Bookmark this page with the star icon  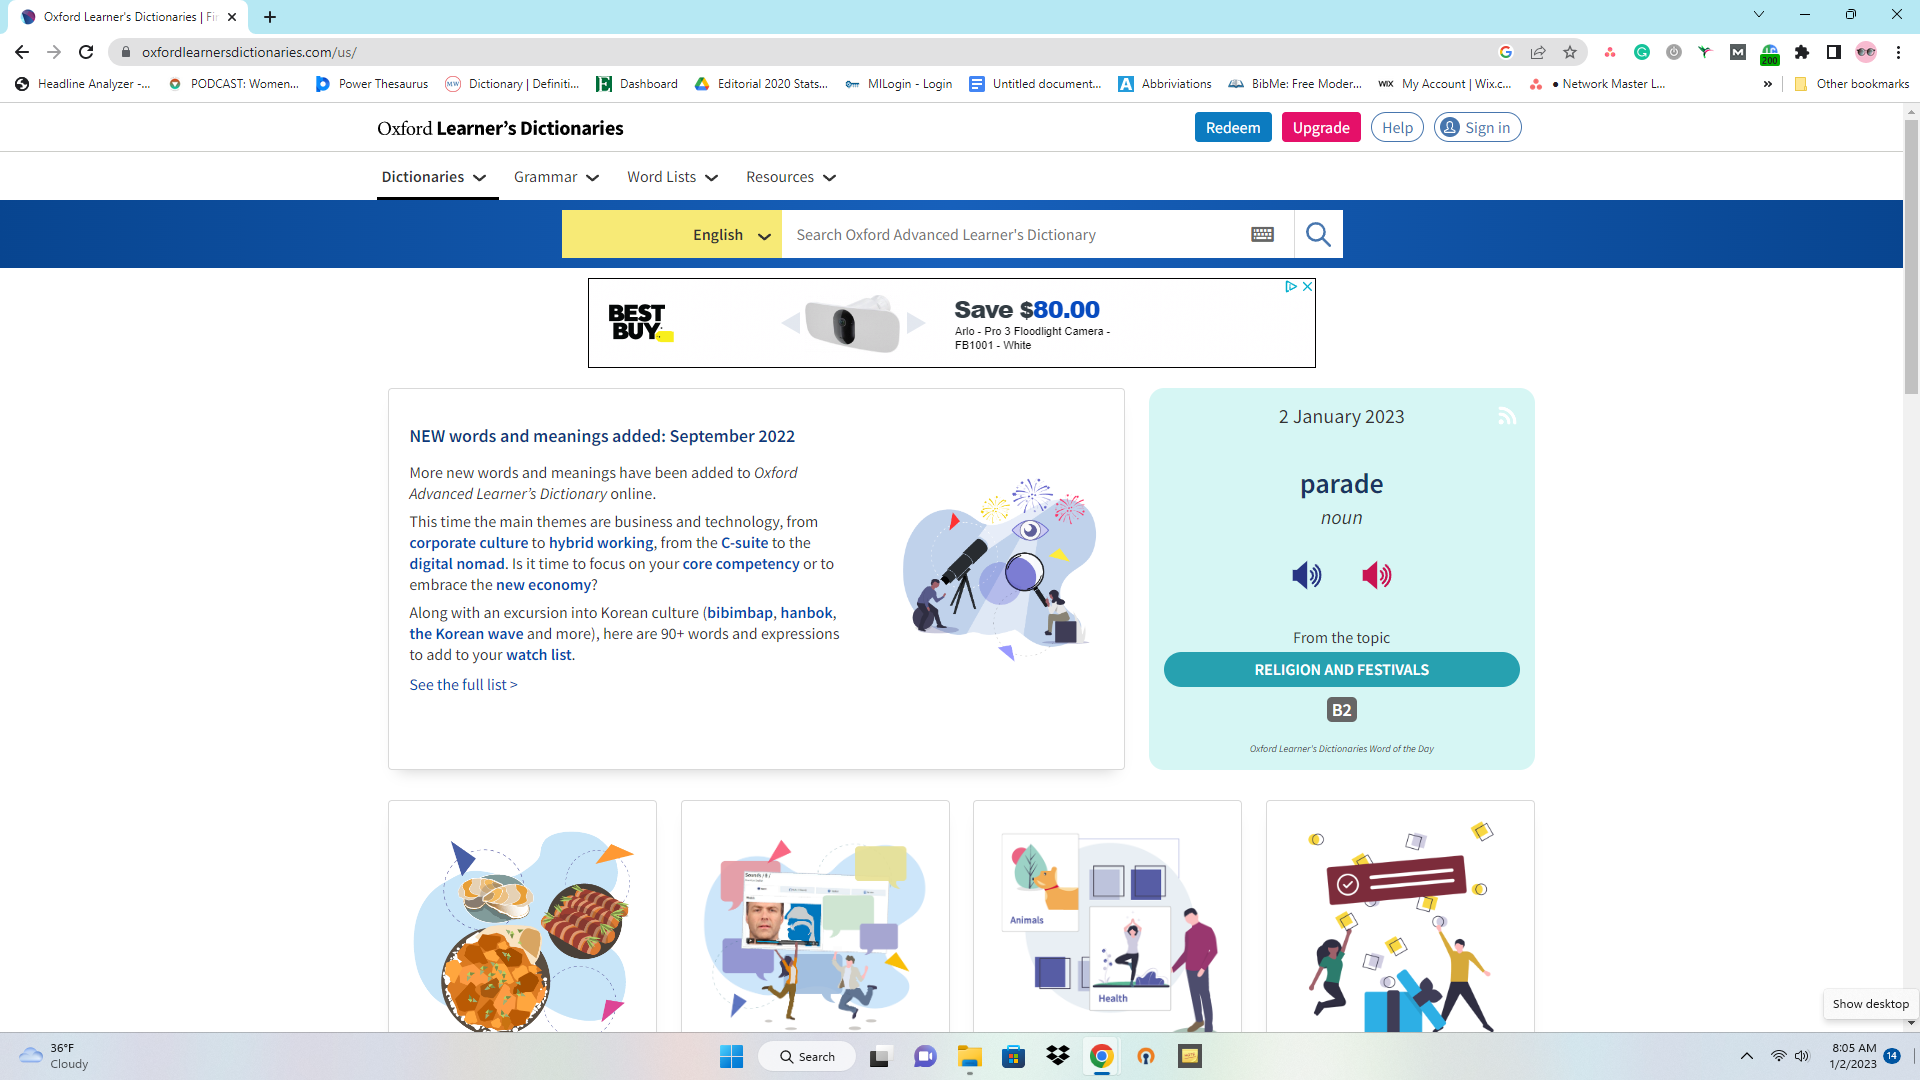click(1570, 52)
